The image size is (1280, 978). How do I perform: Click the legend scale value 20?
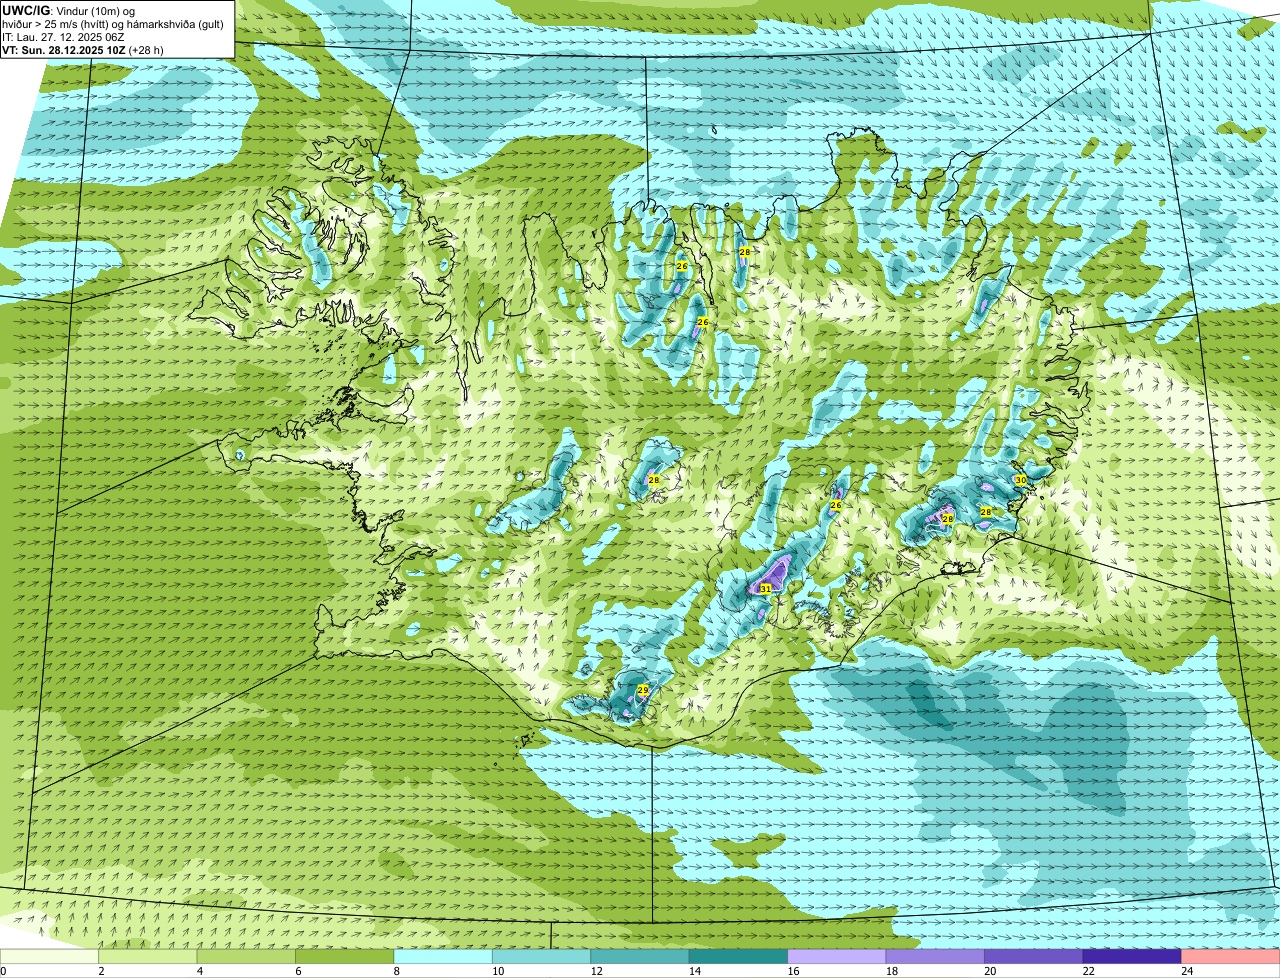(x=990, y=971)
